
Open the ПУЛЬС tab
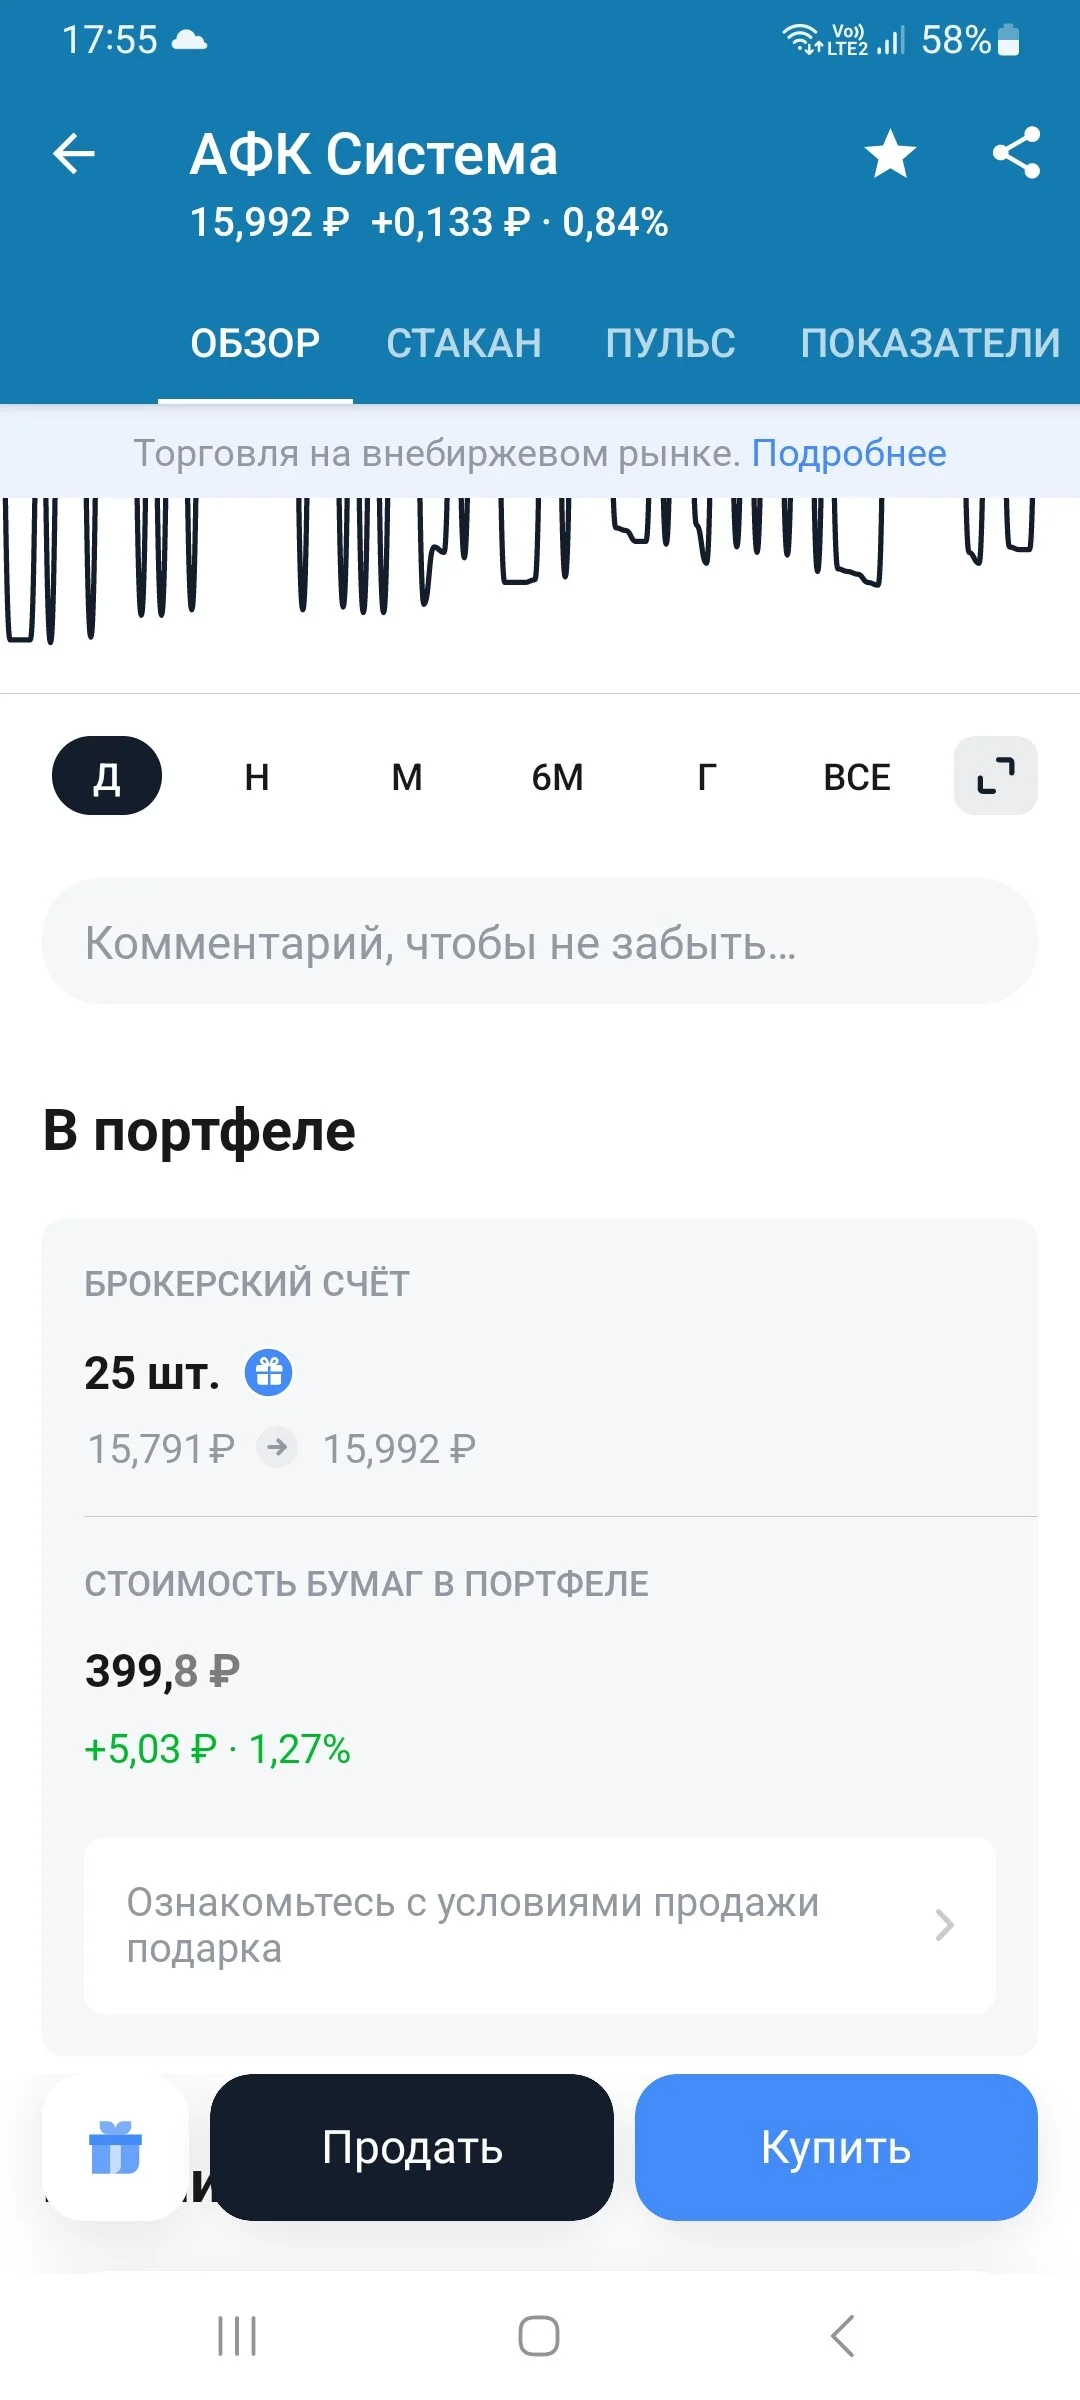pos(671,343)
